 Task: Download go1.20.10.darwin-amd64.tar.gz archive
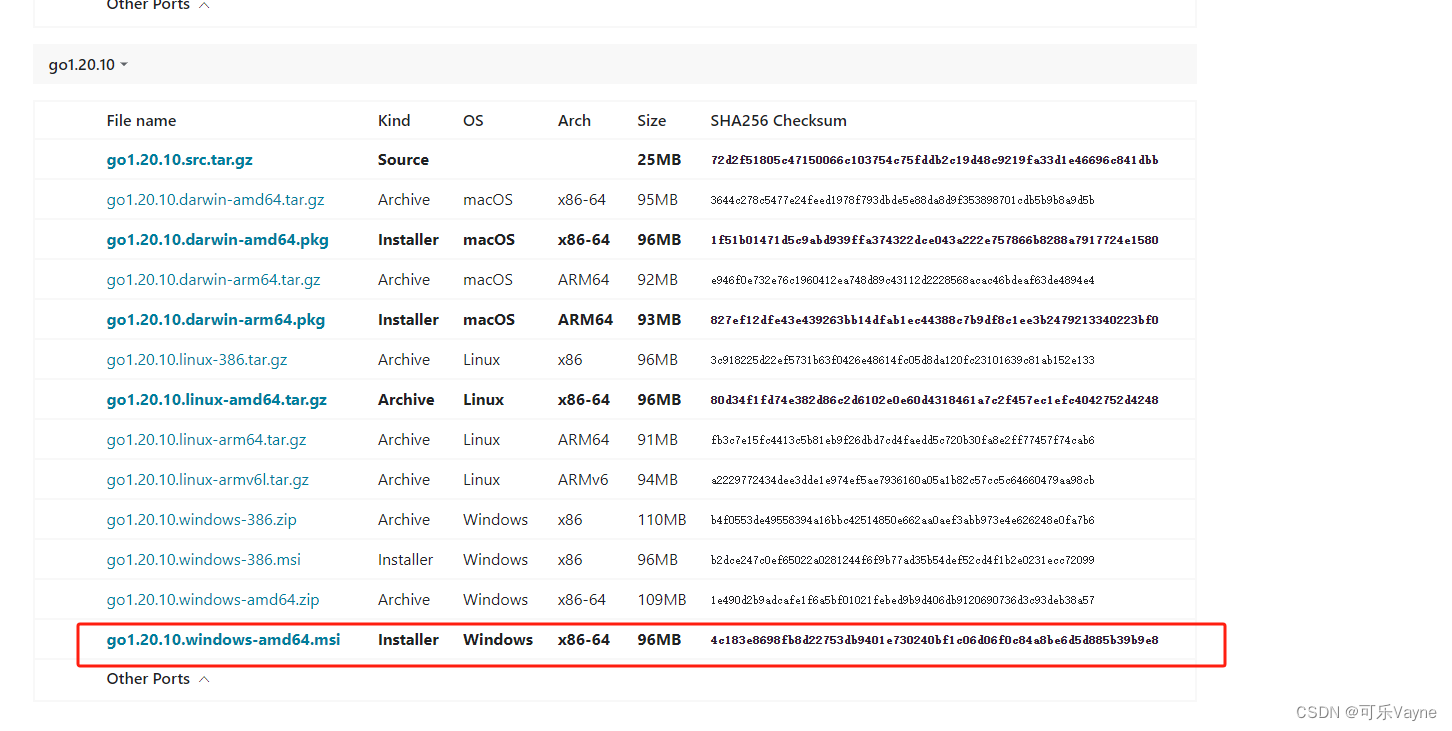(215, 200)
